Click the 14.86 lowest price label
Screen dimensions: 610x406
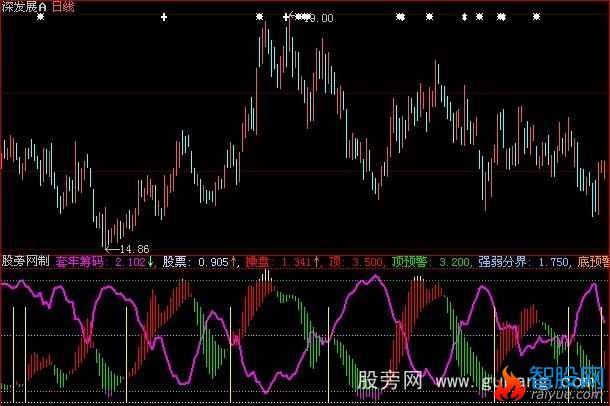(x=135, y=249)
